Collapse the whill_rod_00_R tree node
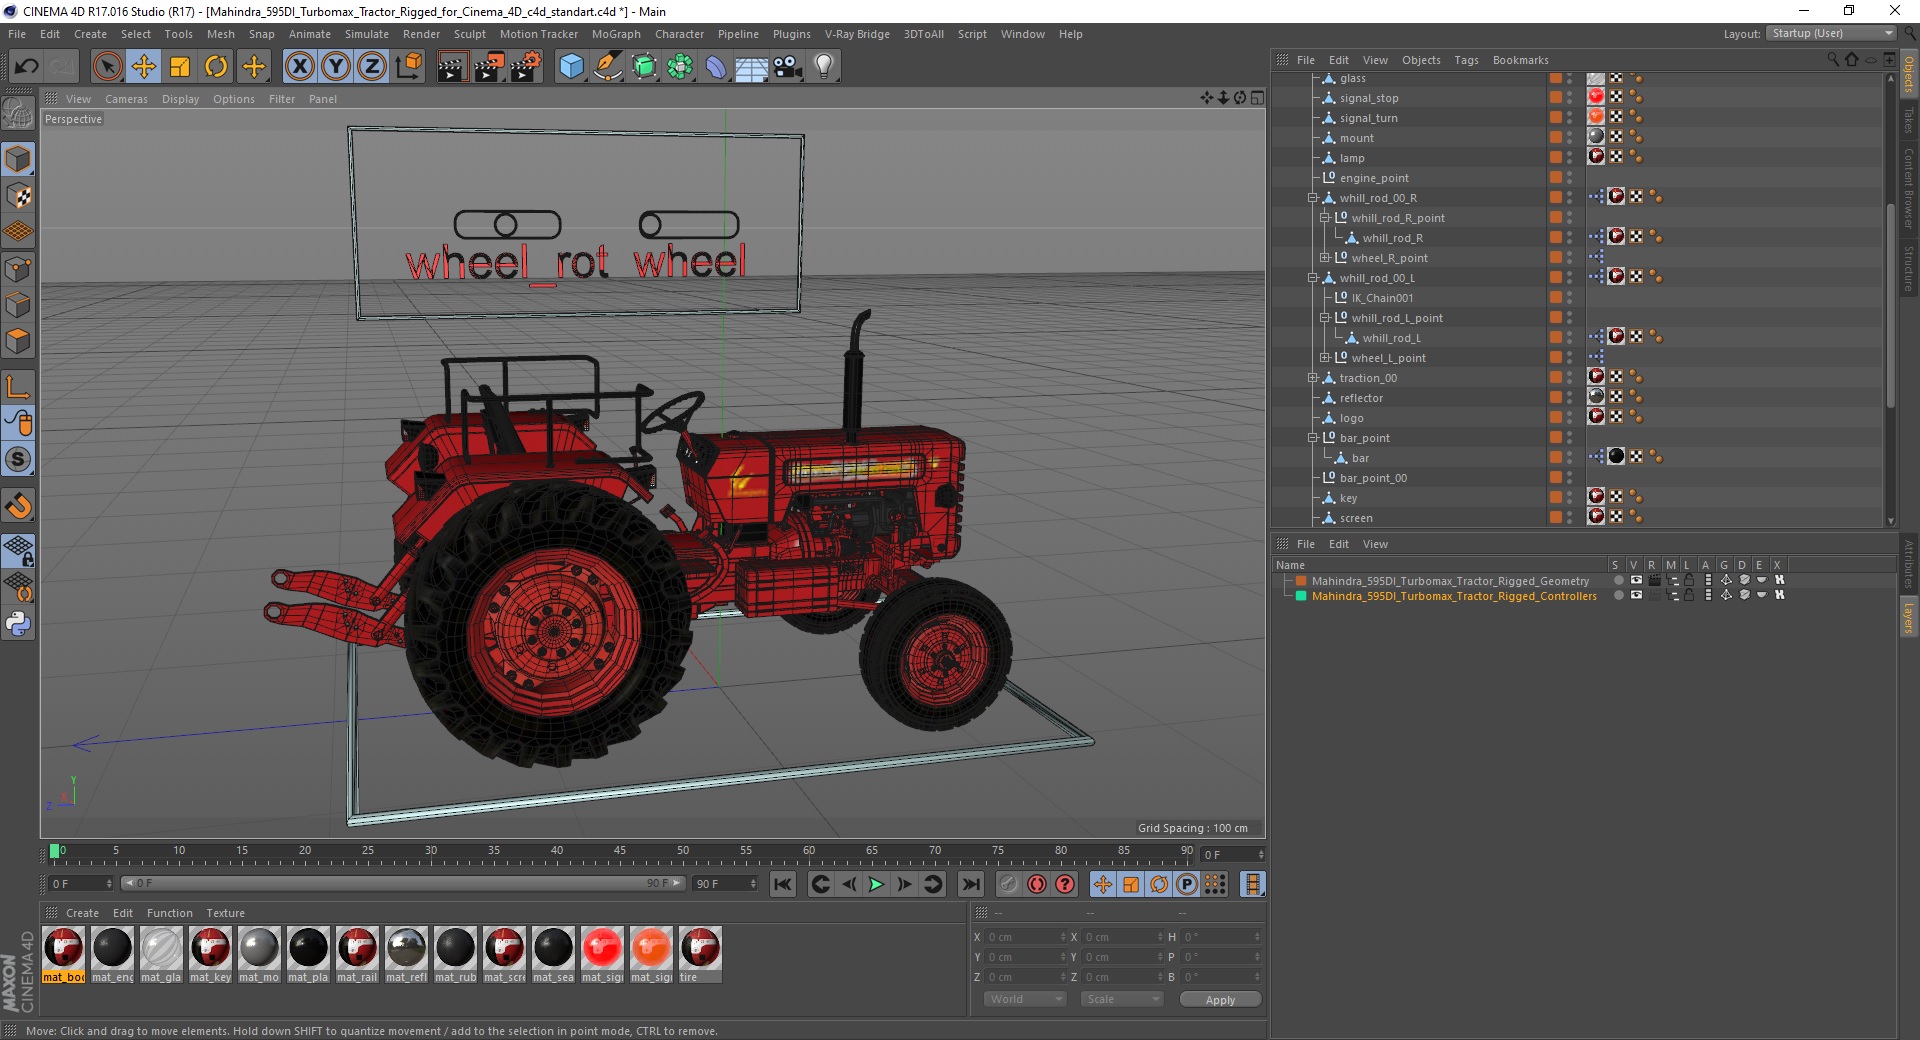 [x=1312, y=198]
